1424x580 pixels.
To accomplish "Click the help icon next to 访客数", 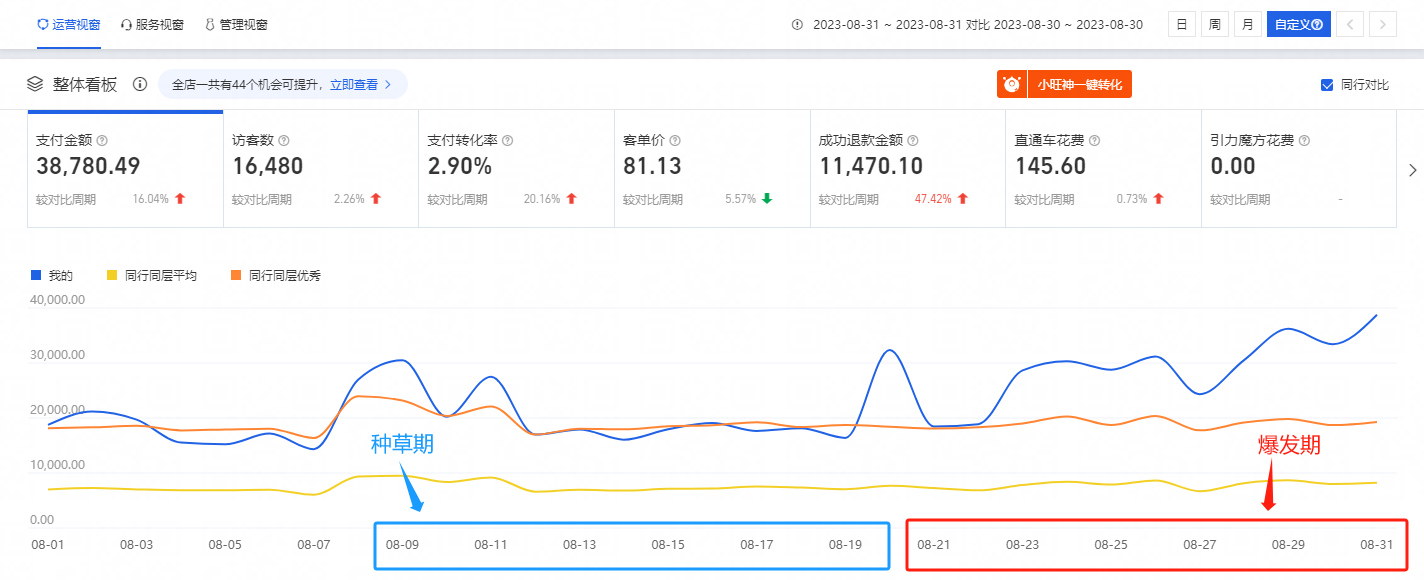I will point(284,141).
